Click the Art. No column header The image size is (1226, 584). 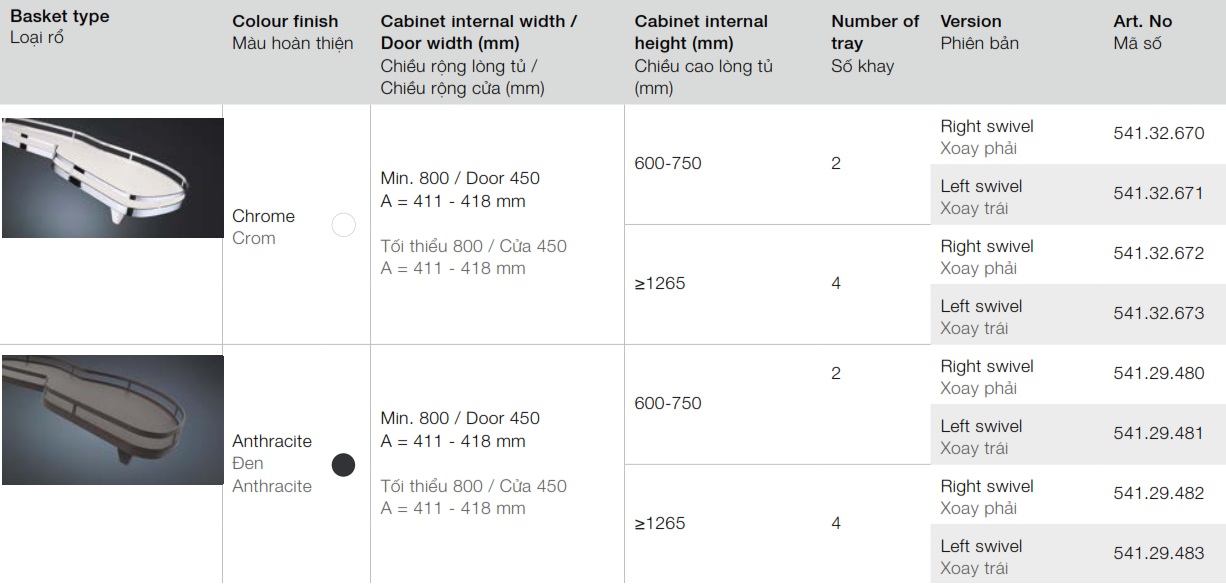coord(1142,21)
